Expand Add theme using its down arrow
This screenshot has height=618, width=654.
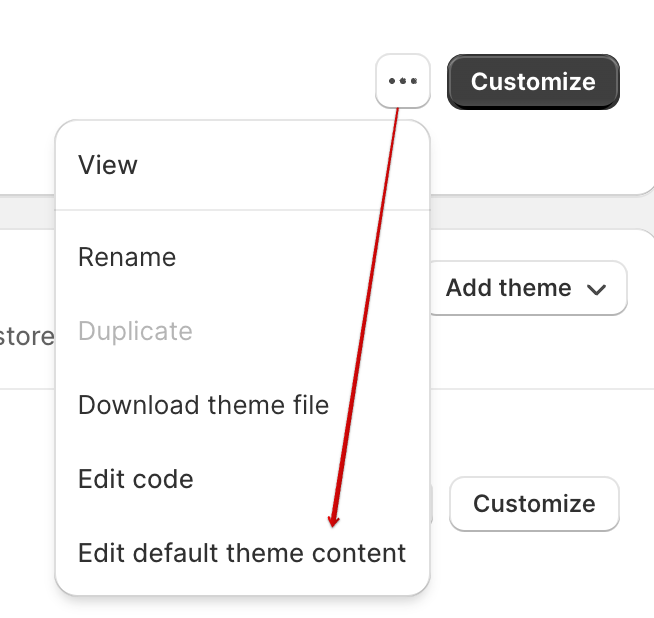pyautogui.click(x=597, y=289)
